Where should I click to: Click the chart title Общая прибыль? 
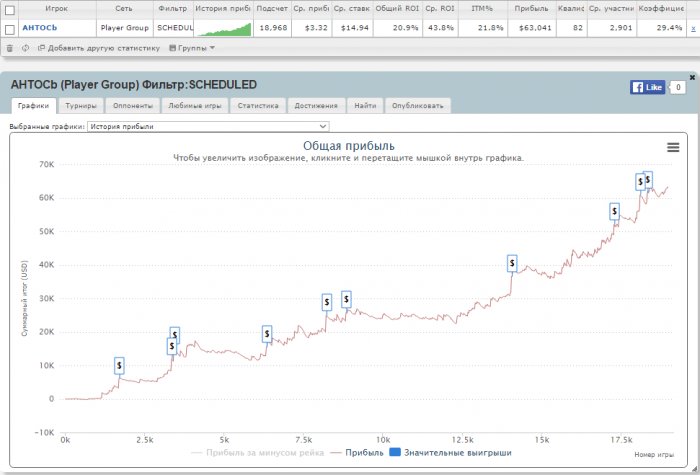click(x=349, y=146)
